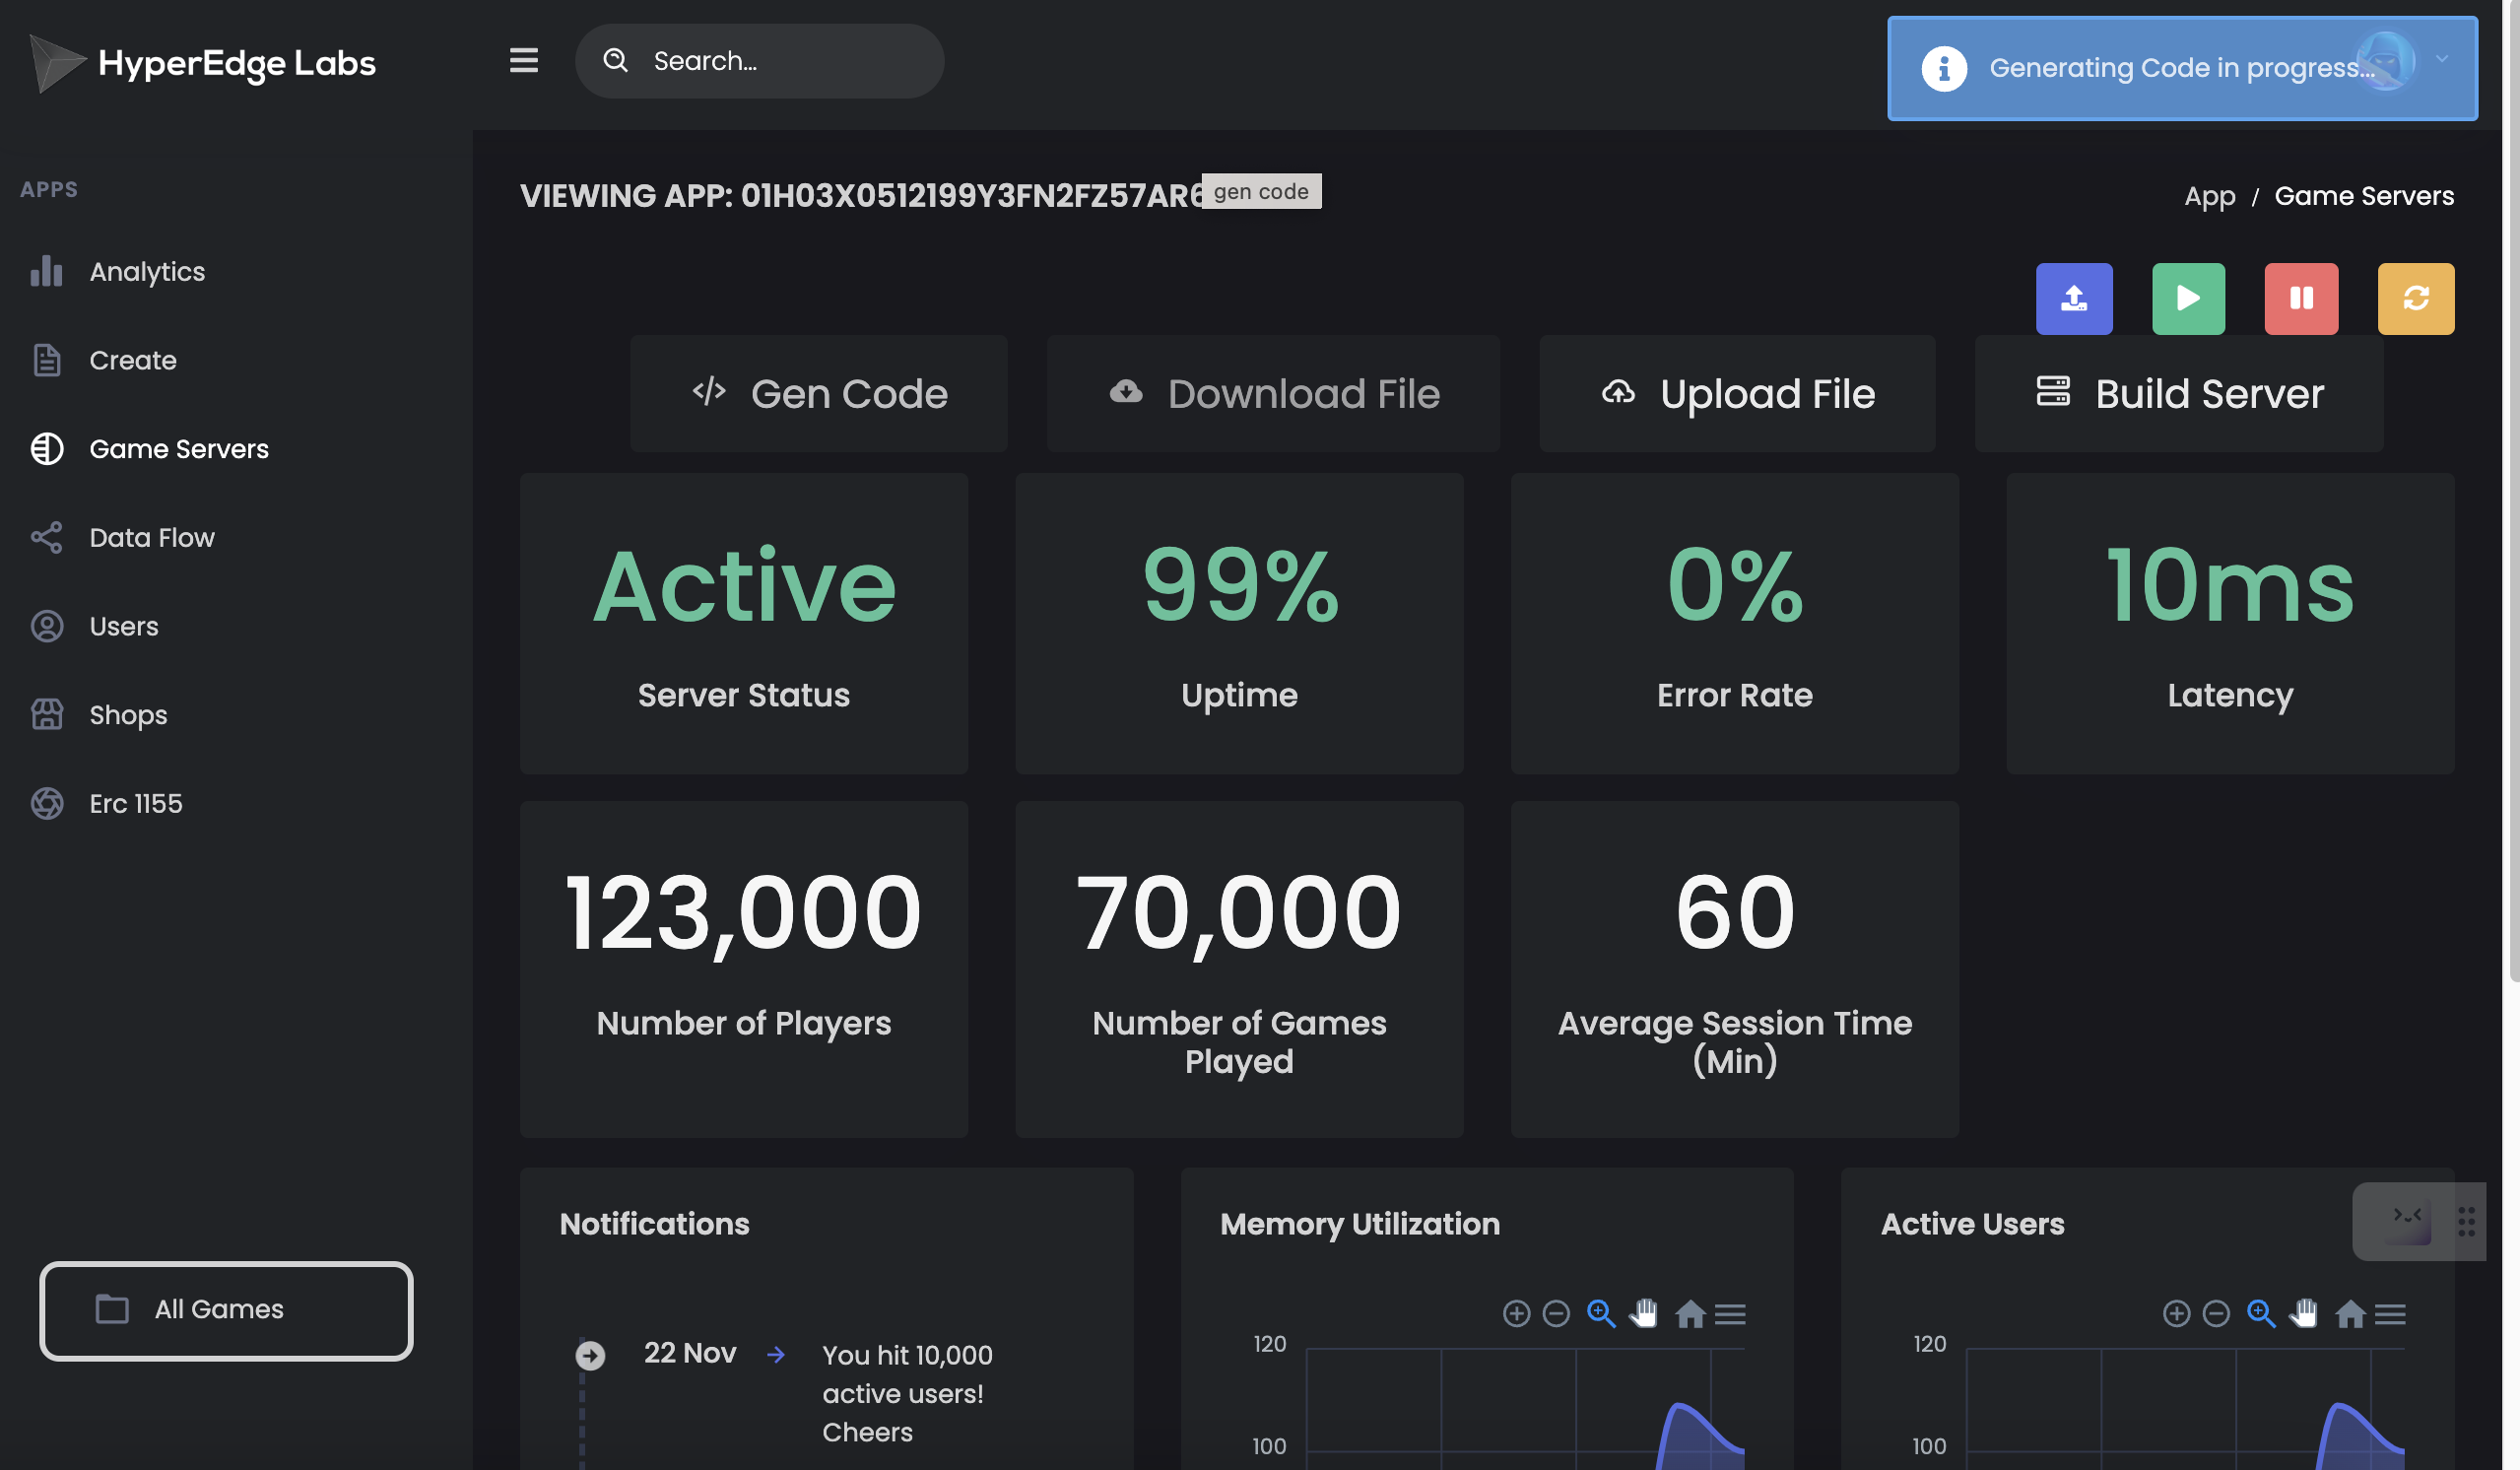Open Analytics in the sidebar
The width and height of the screenshot is (2520, 1470).
pos(147,271)
